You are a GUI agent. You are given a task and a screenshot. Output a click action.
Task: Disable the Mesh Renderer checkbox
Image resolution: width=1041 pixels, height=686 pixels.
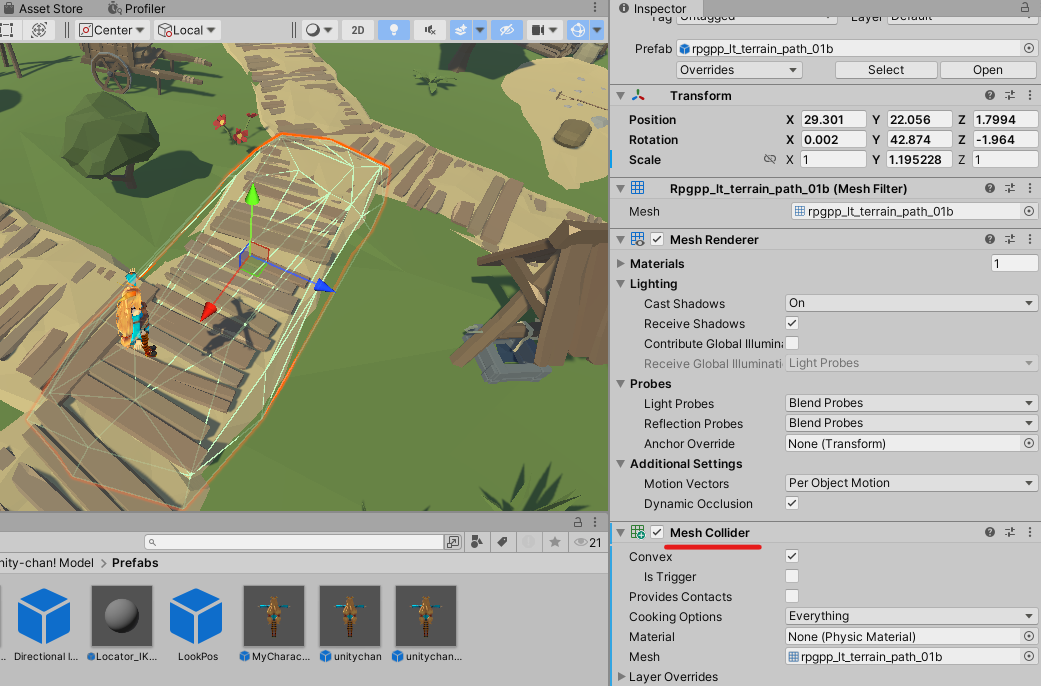tap(657, 239)
